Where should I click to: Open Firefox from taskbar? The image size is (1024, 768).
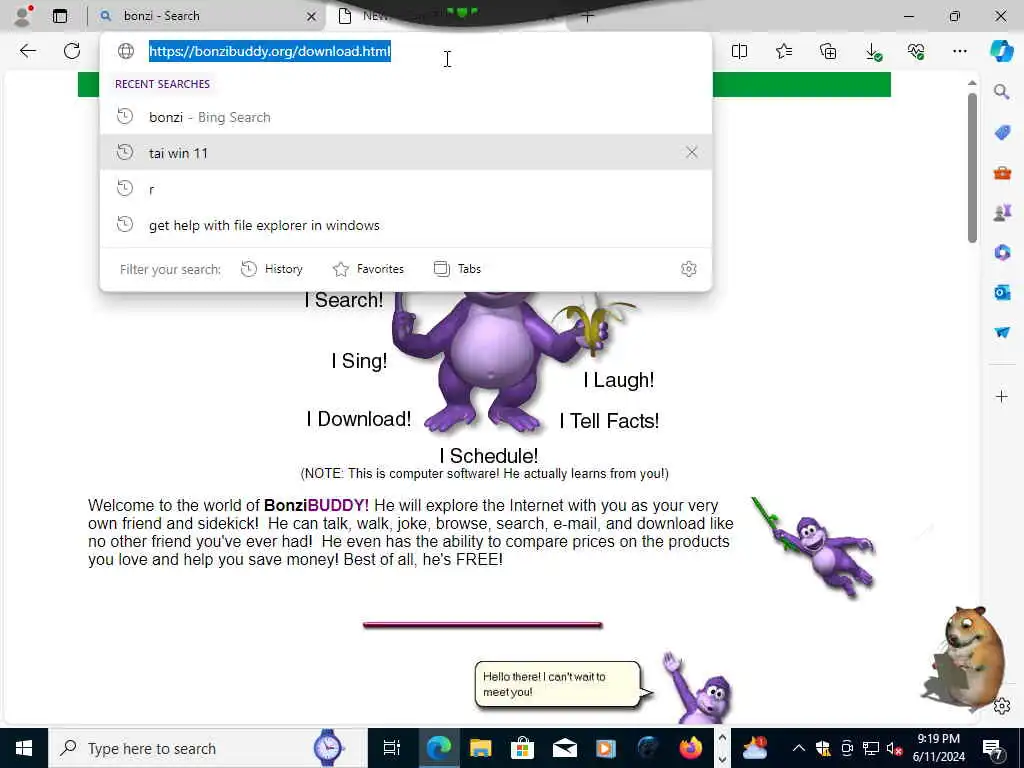point(690,748)
